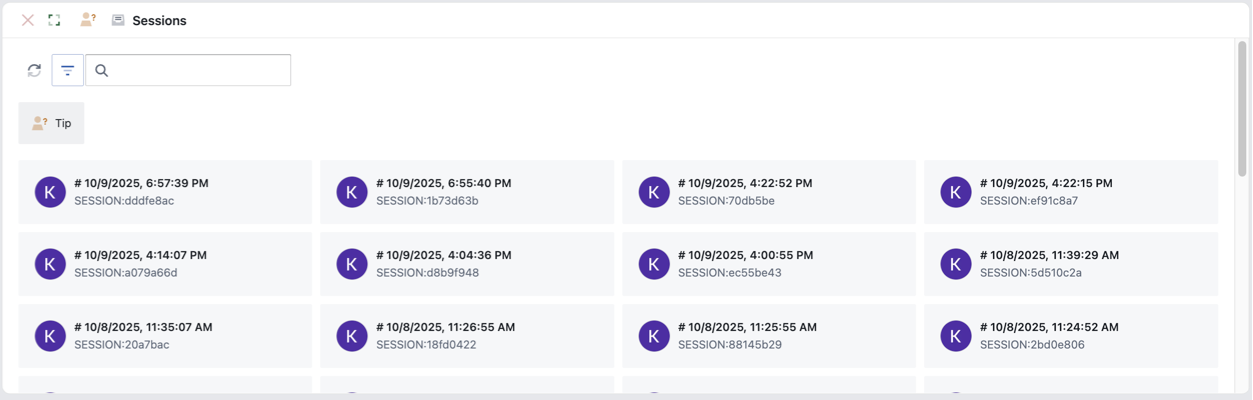The width and height of the screenshot is (1253, 400).
Task: Select the session d8b9f948 card
Action: [x=466, y=264]
